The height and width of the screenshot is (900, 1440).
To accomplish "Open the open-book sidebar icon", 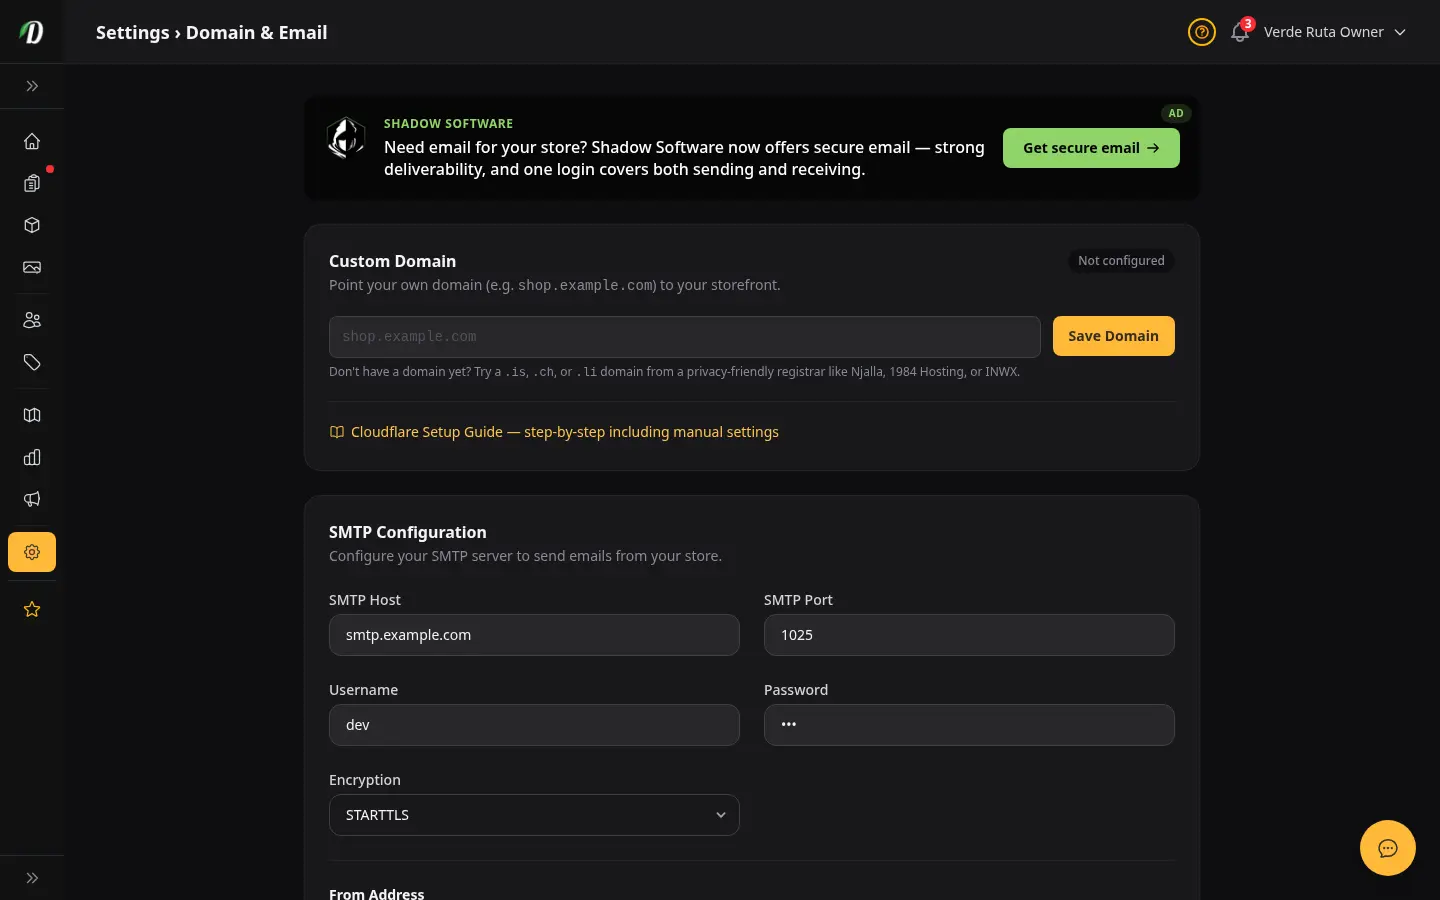I will [x=32, y=415].
